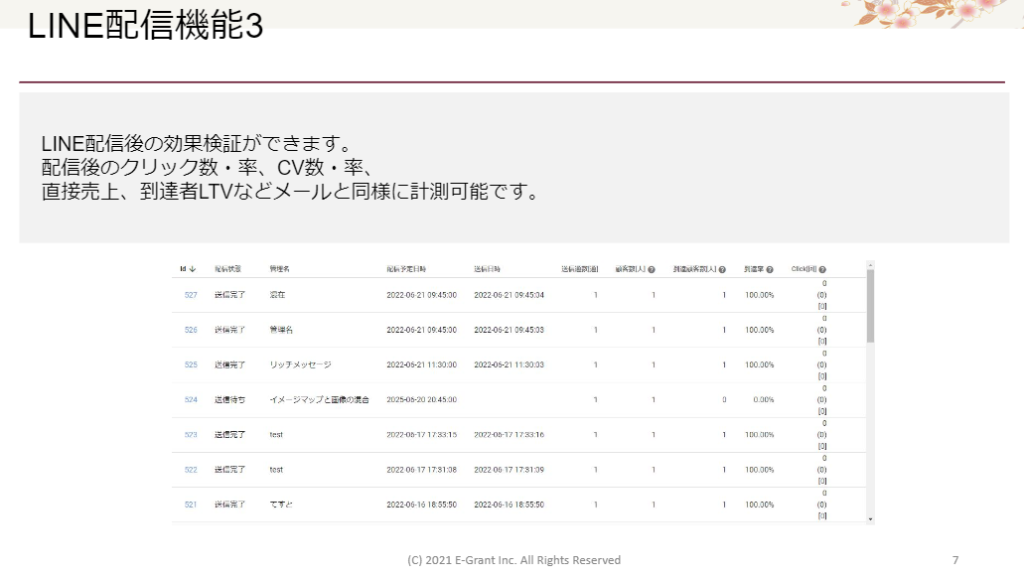Click the 配信予定日時 column header
The image size is (1024, 580).
(407, 269)
